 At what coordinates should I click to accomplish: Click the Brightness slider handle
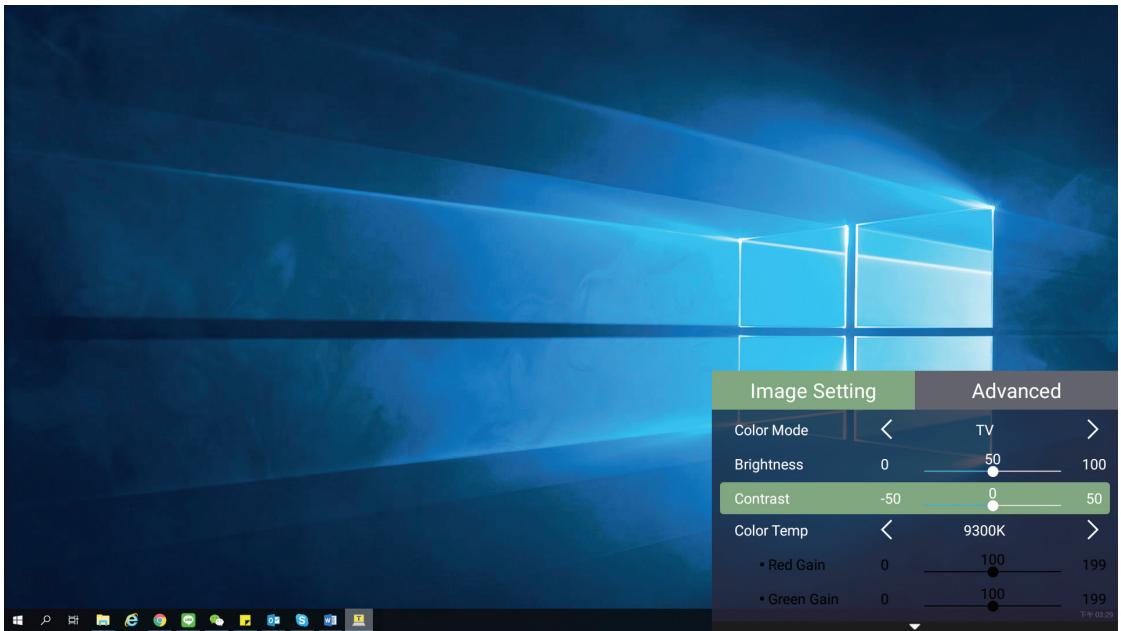[992, 472]
